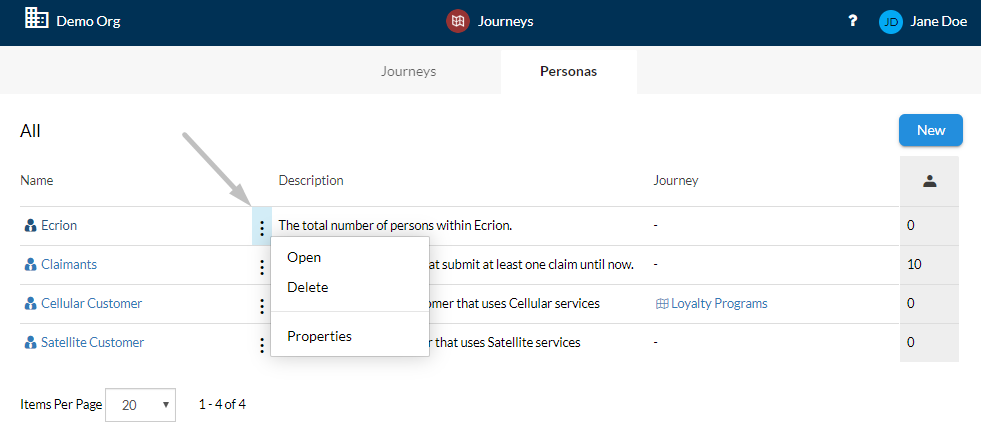Open the Items Per Page dropdown
The image size is (981, 442).
pos(141,405)
